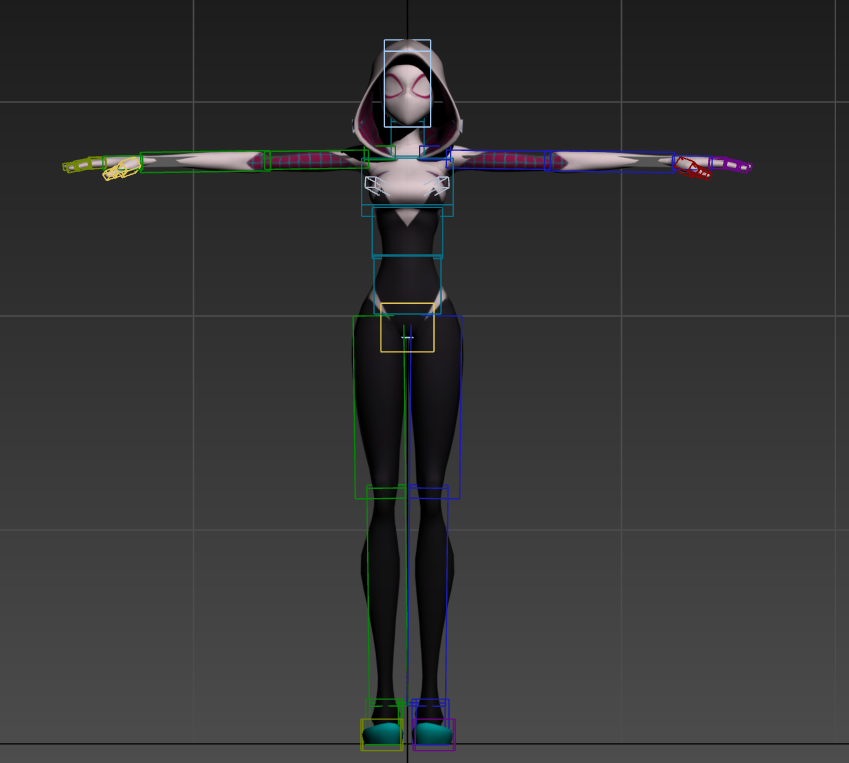Select the green forearm bone
849x763 pixels.
(205, 162)
